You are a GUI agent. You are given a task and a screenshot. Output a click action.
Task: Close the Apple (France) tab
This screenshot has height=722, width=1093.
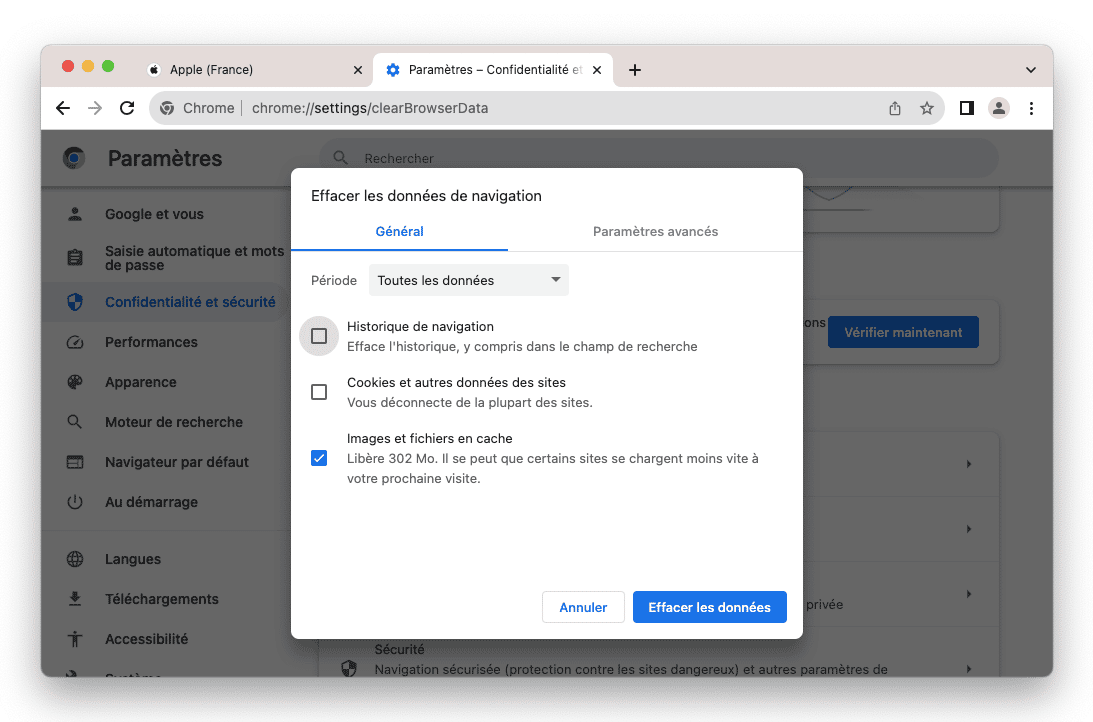point(358,70)
